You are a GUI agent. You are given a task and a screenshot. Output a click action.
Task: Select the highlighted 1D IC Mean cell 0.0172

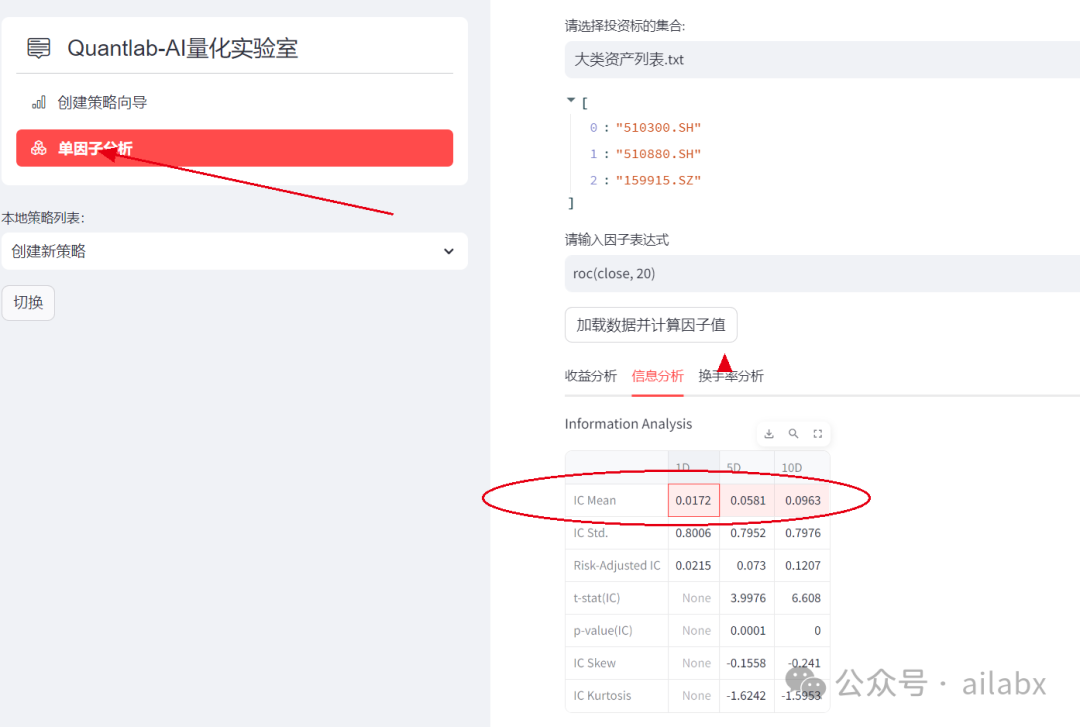coord(693,499)
